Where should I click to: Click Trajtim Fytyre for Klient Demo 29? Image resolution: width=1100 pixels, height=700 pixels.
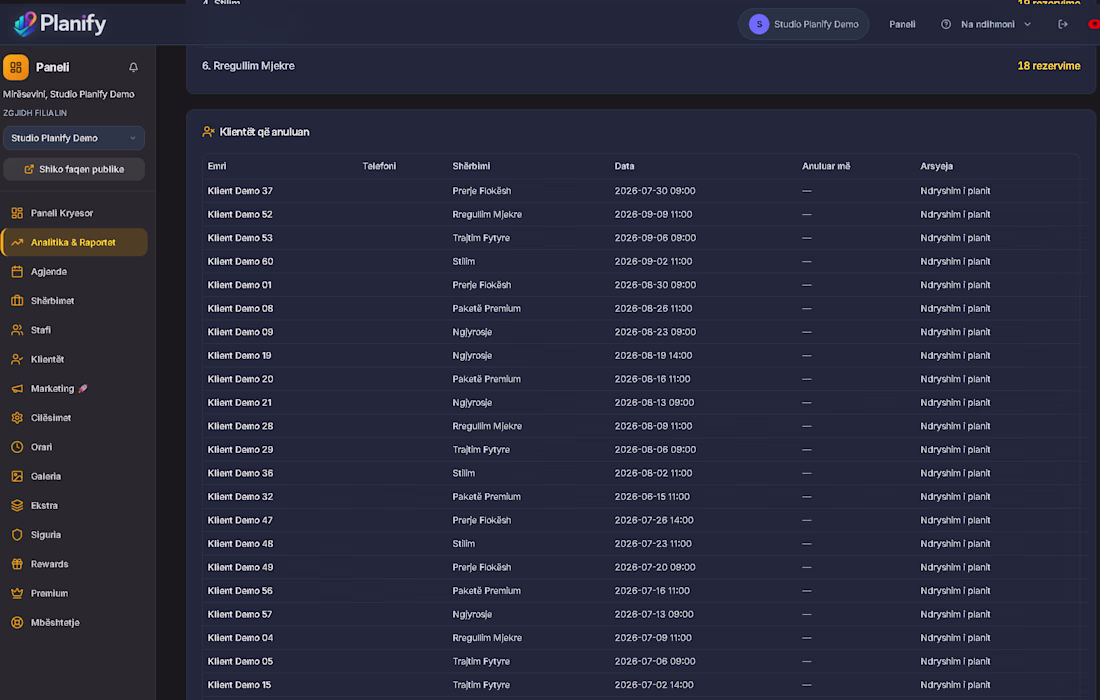click(x=481, y=450)
